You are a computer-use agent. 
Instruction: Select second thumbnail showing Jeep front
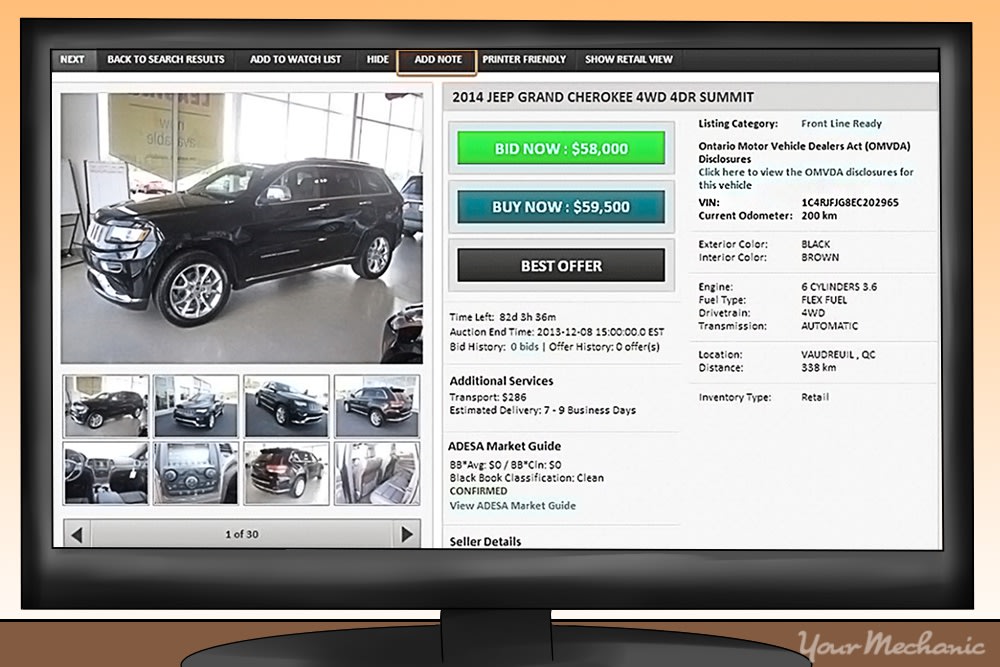point(196,406)
